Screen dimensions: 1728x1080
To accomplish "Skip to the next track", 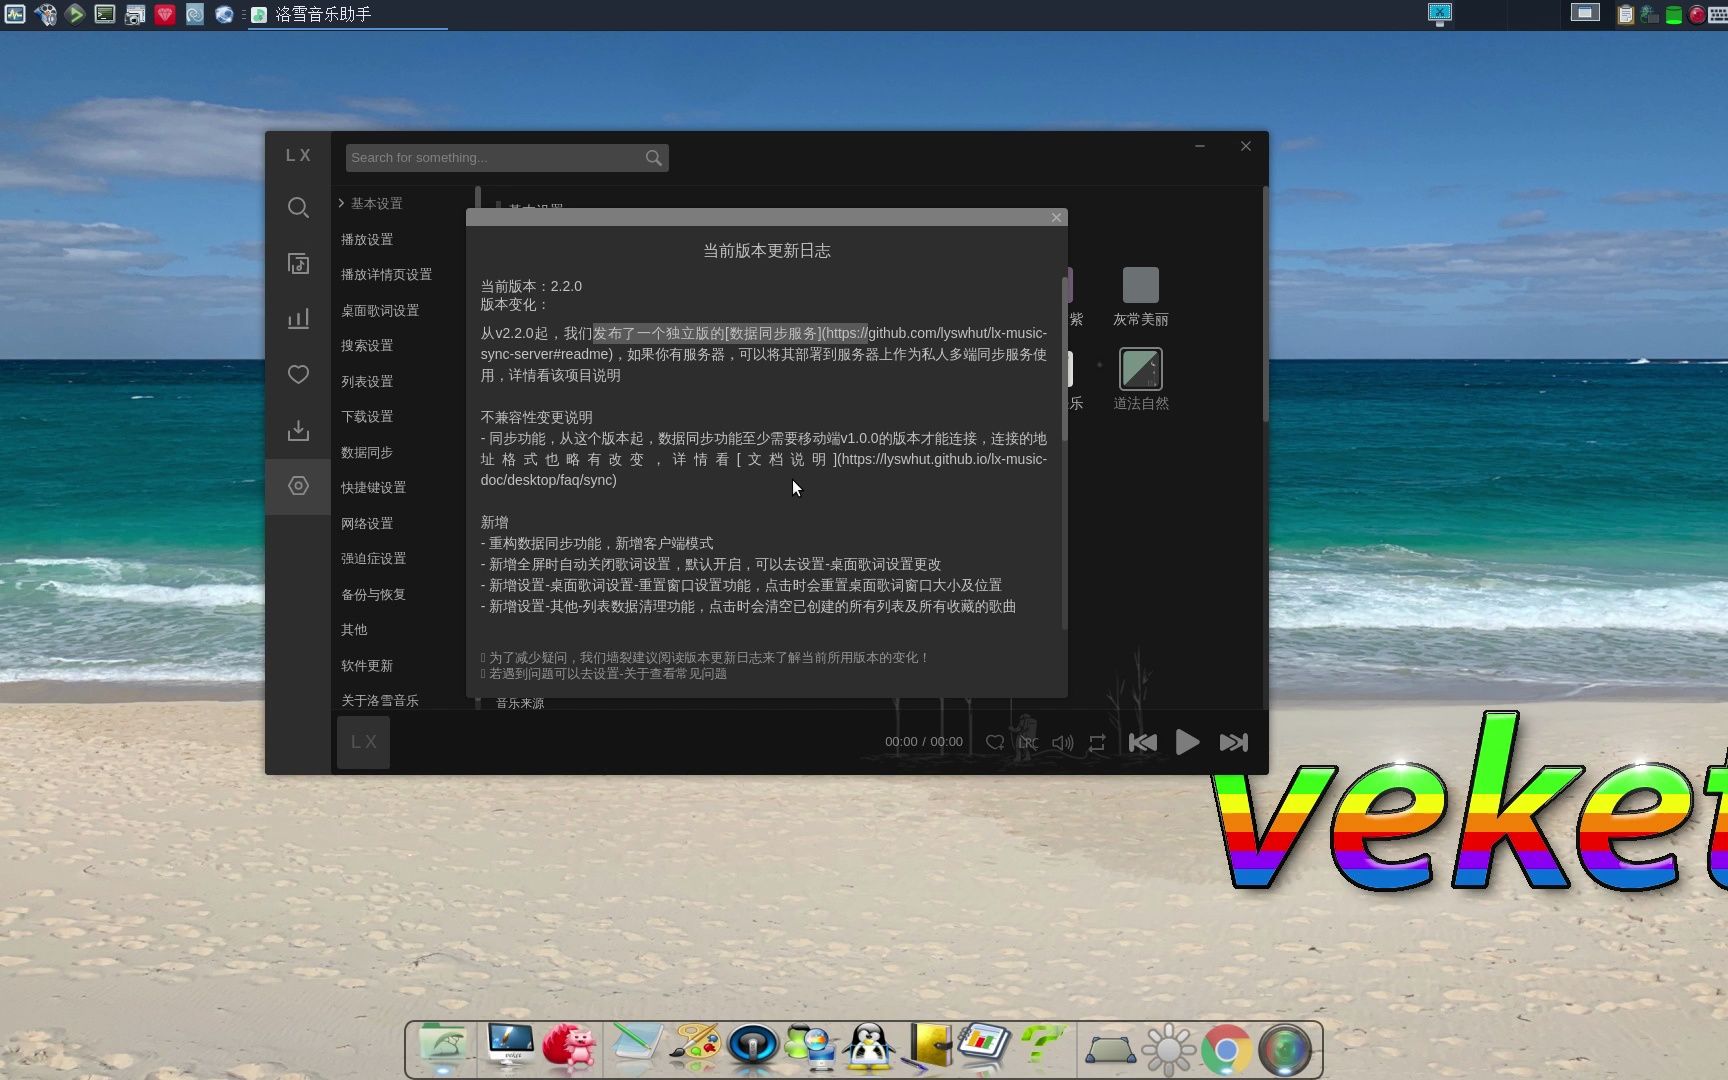I will 1233,742.
